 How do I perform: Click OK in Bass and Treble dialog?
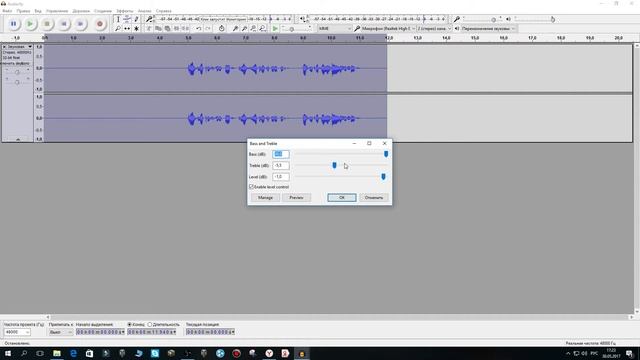pos(342,198)
